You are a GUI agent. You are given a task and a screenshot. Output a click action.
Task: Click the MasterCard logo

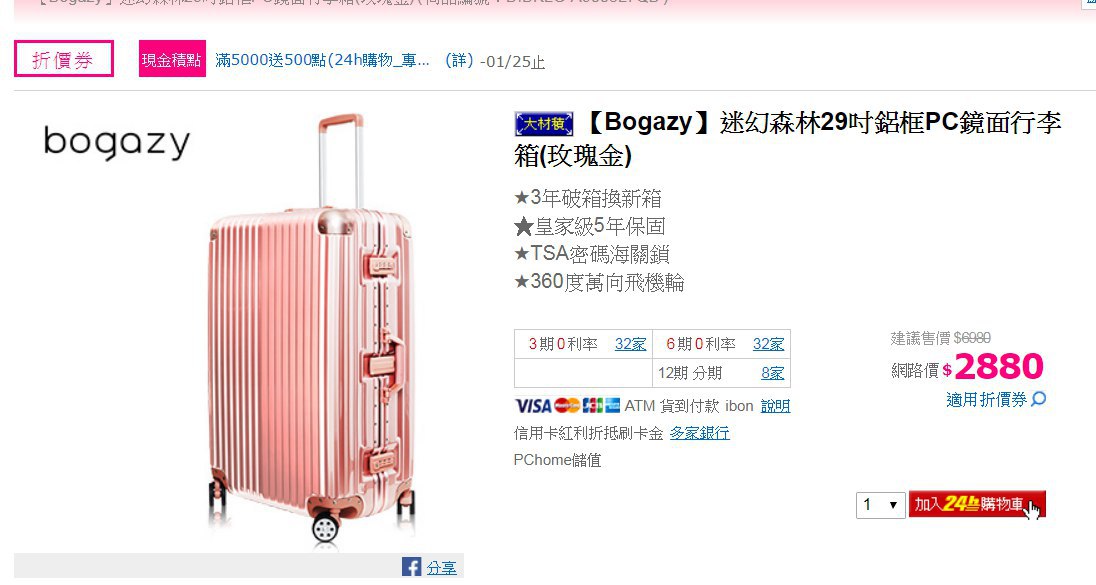567,405
